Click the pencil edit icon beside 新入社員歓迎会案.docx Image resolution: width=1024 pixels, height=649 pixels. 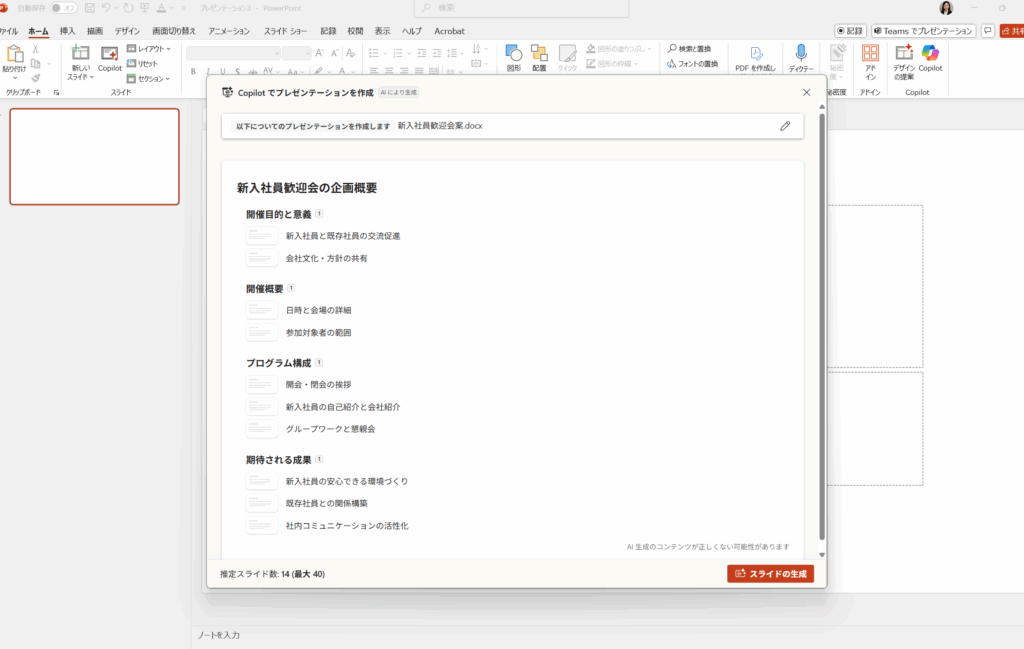[785, 126]
